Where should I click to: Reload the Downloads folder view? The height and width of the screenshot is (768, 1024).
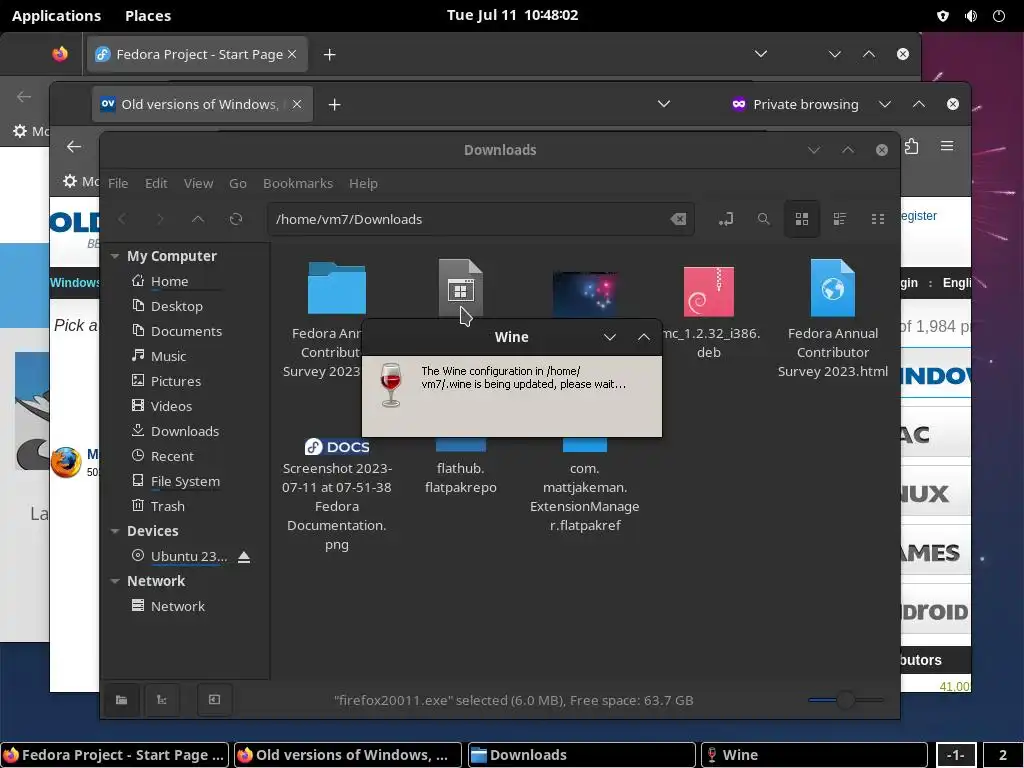point(236,219)
